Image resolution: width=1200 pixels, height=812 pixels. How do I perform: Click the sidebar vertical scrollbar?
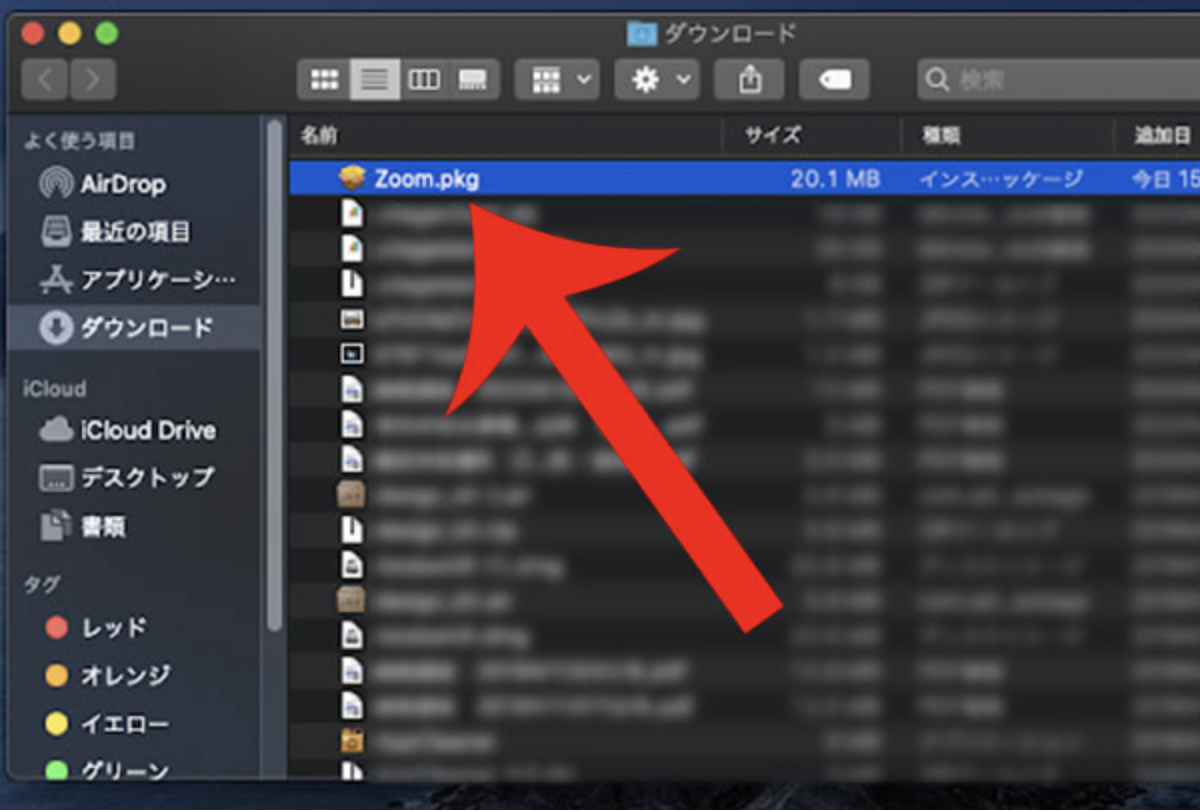[273, 375]
